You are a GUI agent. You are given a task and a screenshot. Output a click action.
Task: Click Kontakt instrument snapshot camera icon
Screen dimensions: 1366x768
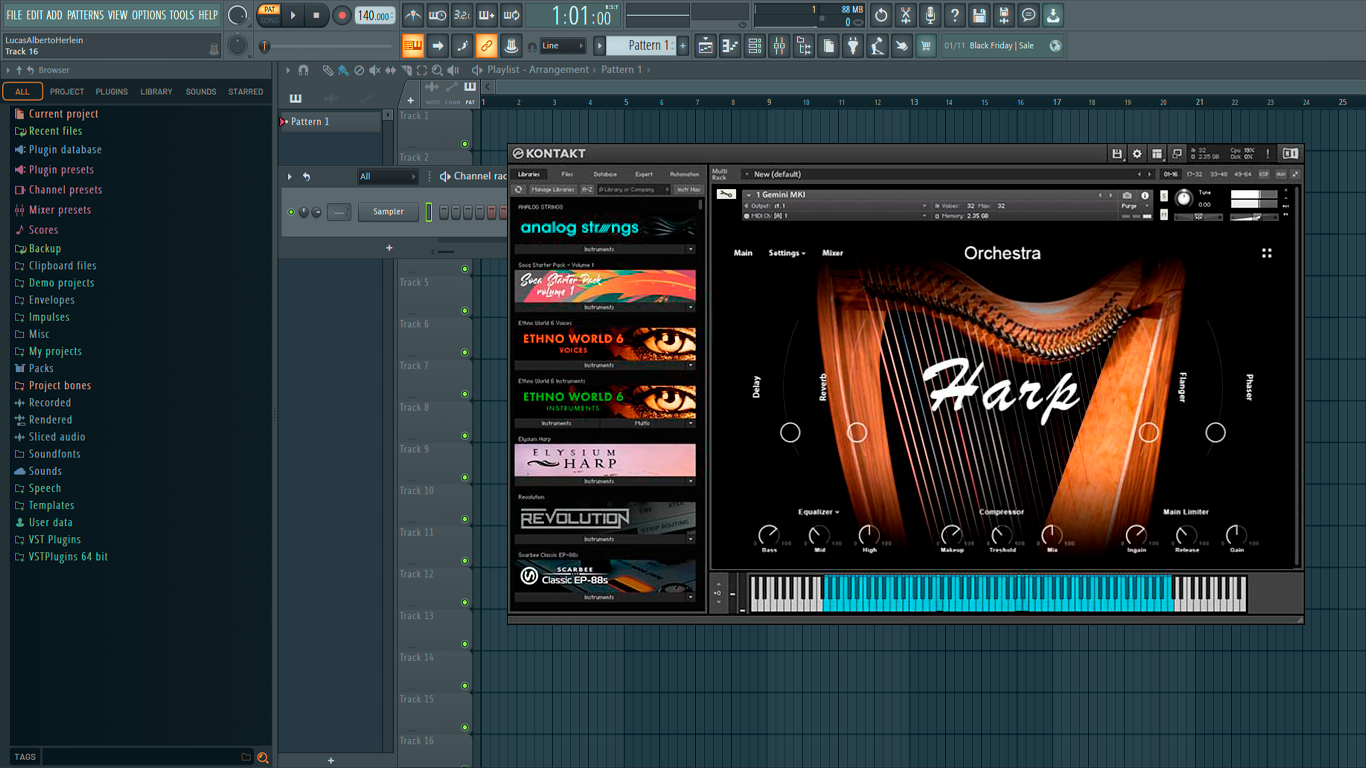pos(1127,196)
